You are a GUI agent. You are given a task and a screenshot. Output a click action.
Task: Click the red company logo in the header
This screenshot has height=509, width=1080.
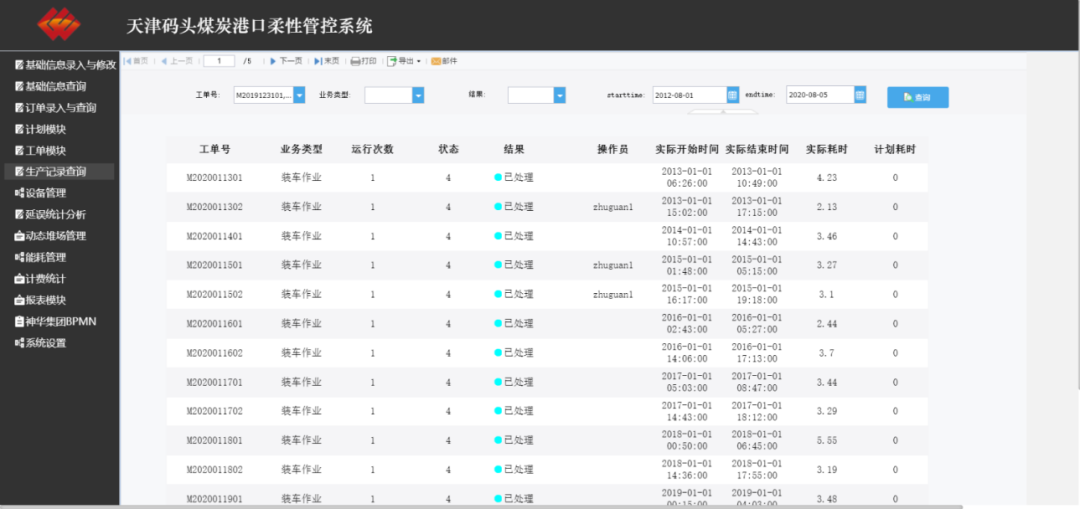(59, 24)
